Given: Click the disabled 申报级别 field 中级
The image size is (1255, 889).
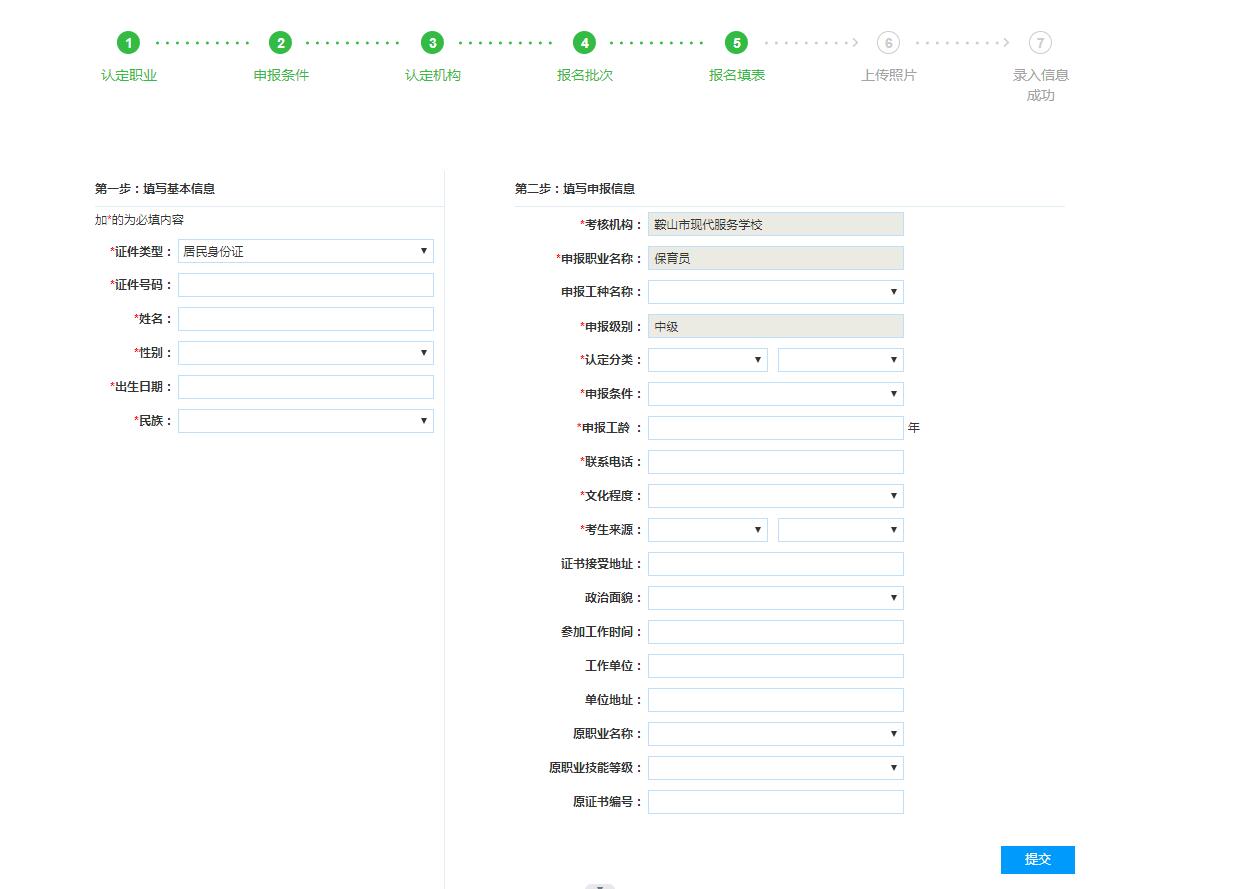Looking at the screenshot, I should (776, 326).
